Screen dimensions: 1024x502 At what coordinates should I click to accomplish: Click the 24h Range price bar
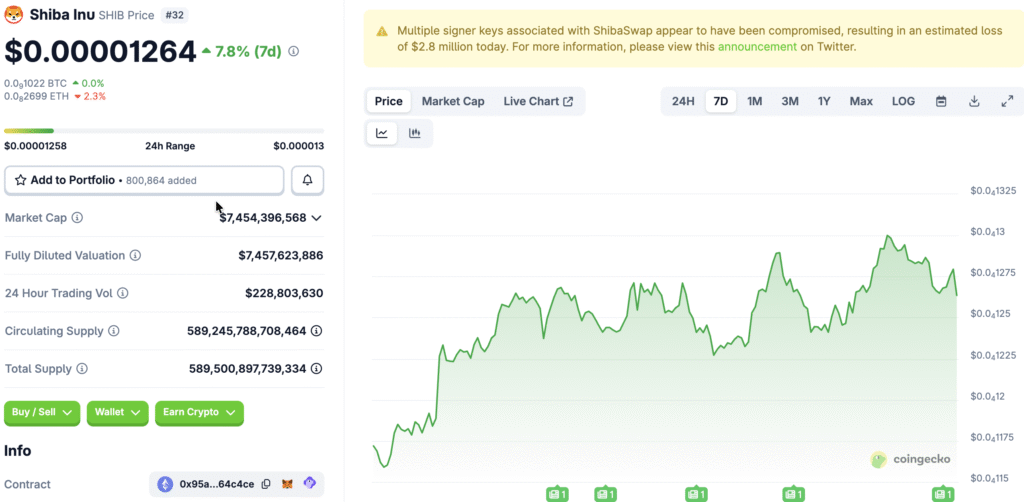(x=164, y=130)
